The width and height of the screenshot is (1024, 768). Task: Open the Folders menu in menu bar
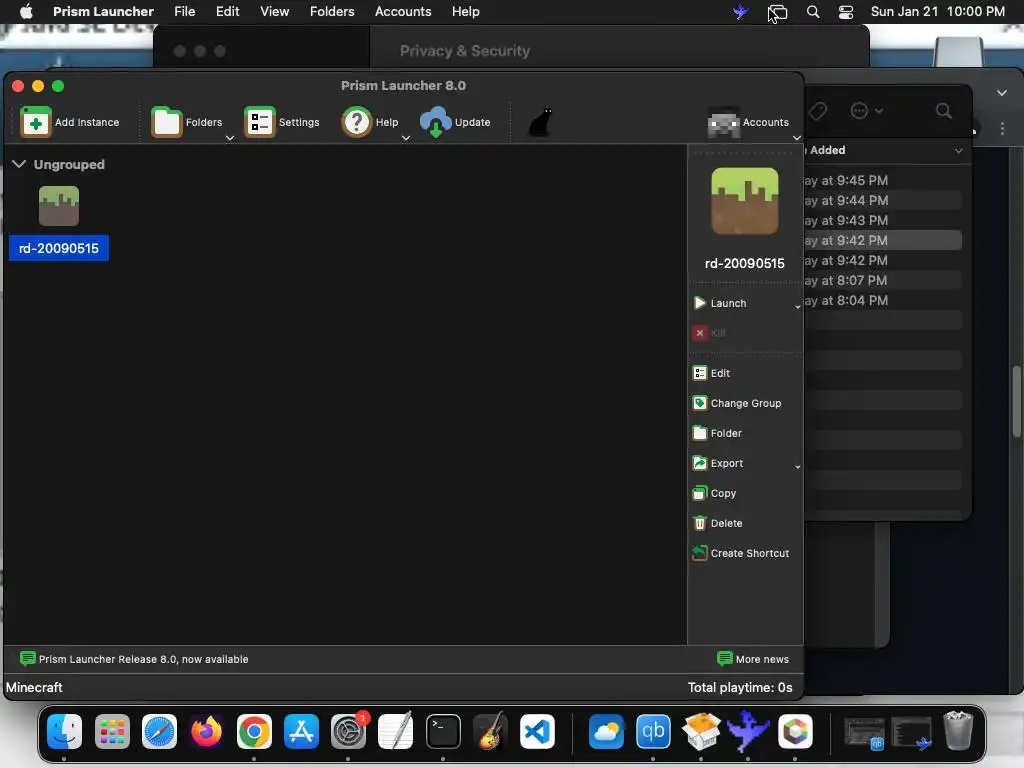coord(332,11)
